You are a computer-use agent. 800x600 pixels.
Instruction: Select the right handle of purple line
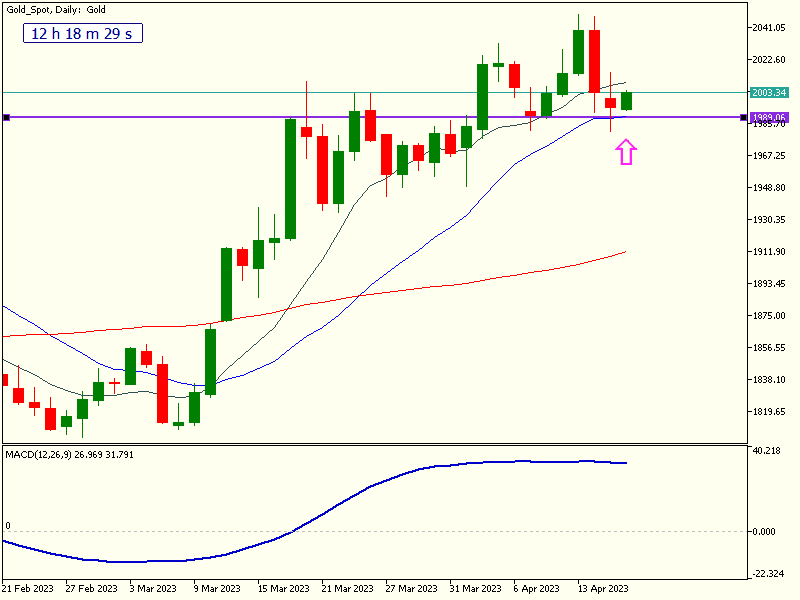click(x=743, y=118)
